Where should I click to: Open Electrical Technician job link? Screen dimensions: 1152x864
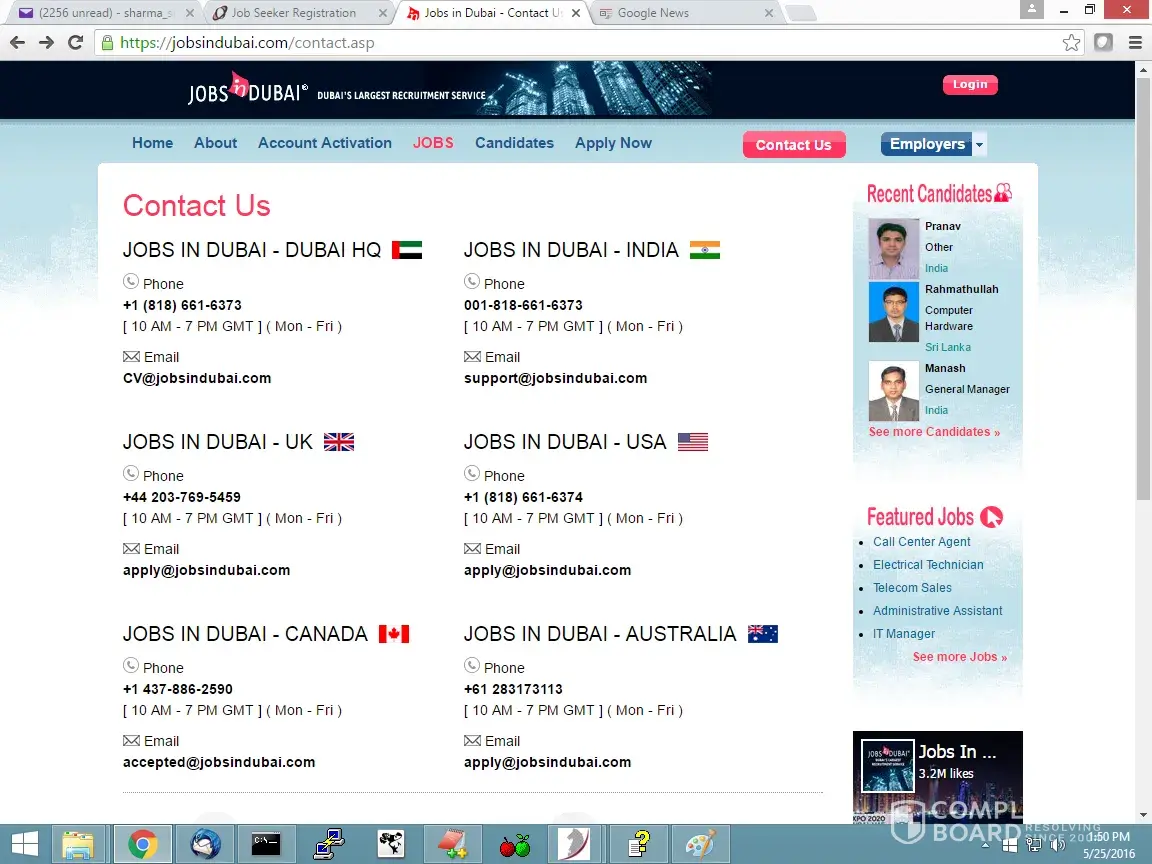(928, 564)
